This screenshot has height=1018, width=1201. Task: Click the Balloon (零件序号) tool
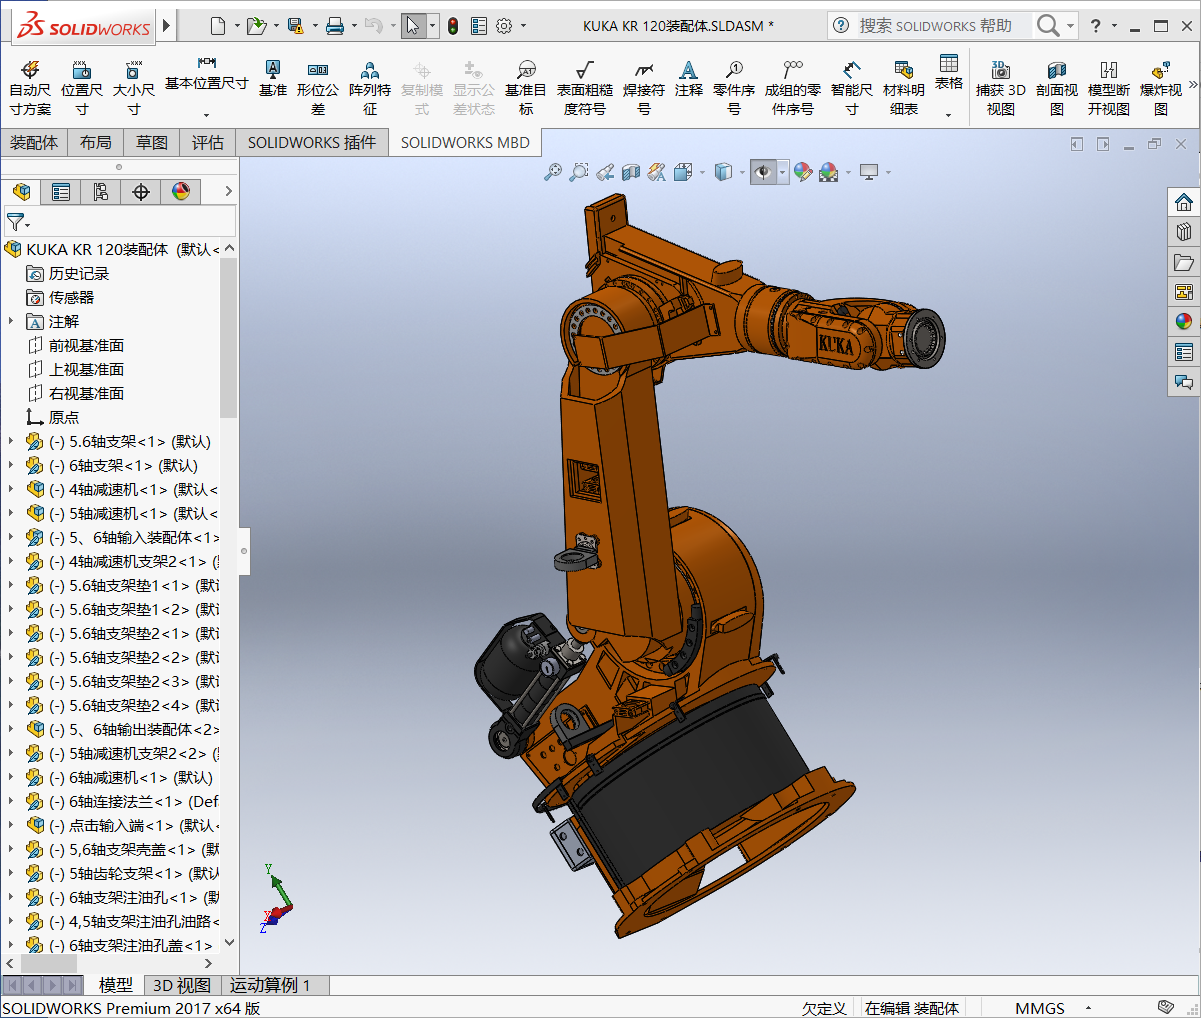[x=734, y=87]
